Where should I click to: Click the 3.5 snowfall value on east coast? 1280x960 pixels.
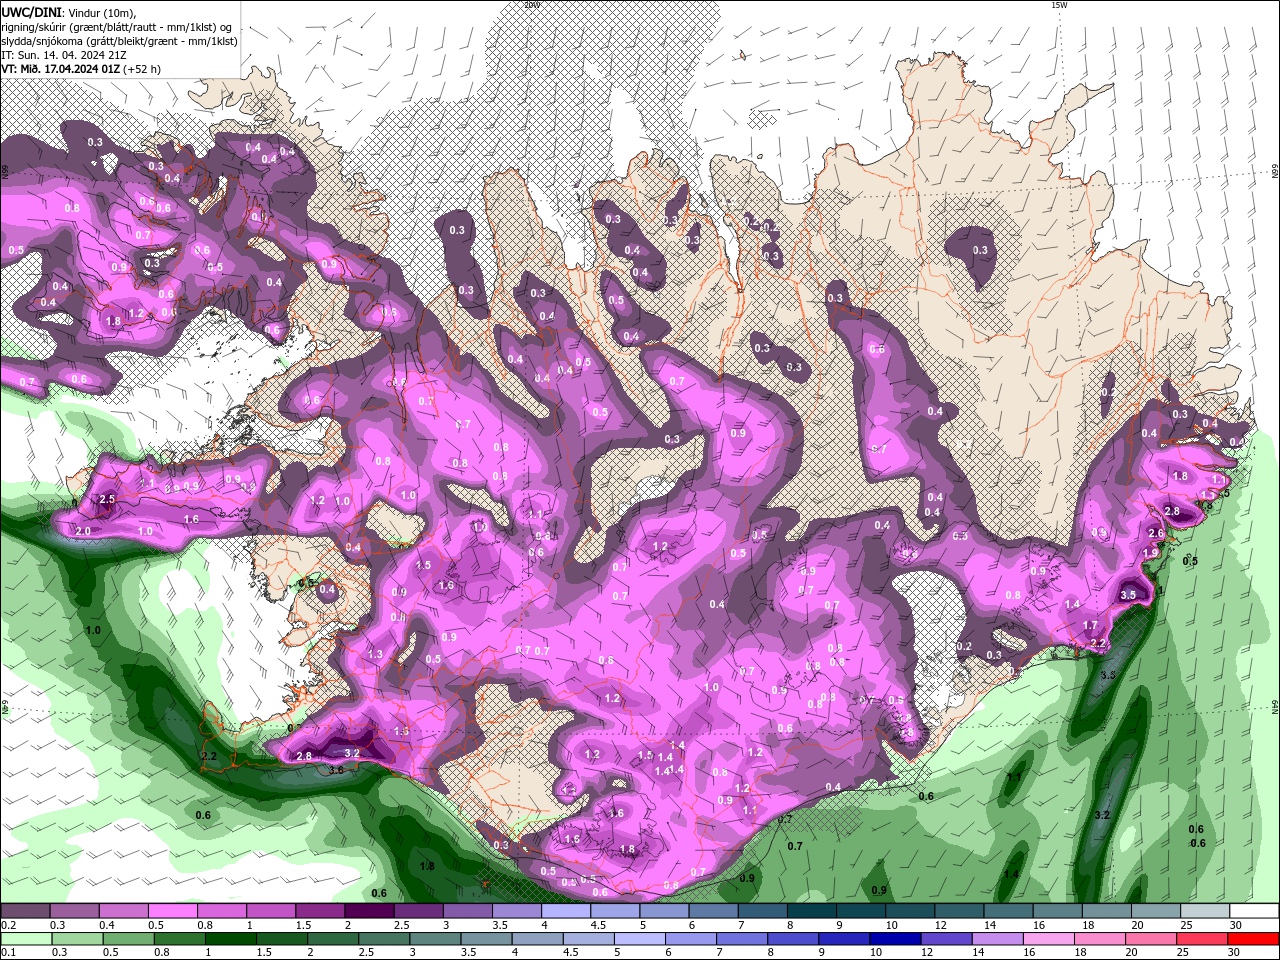1128,595
